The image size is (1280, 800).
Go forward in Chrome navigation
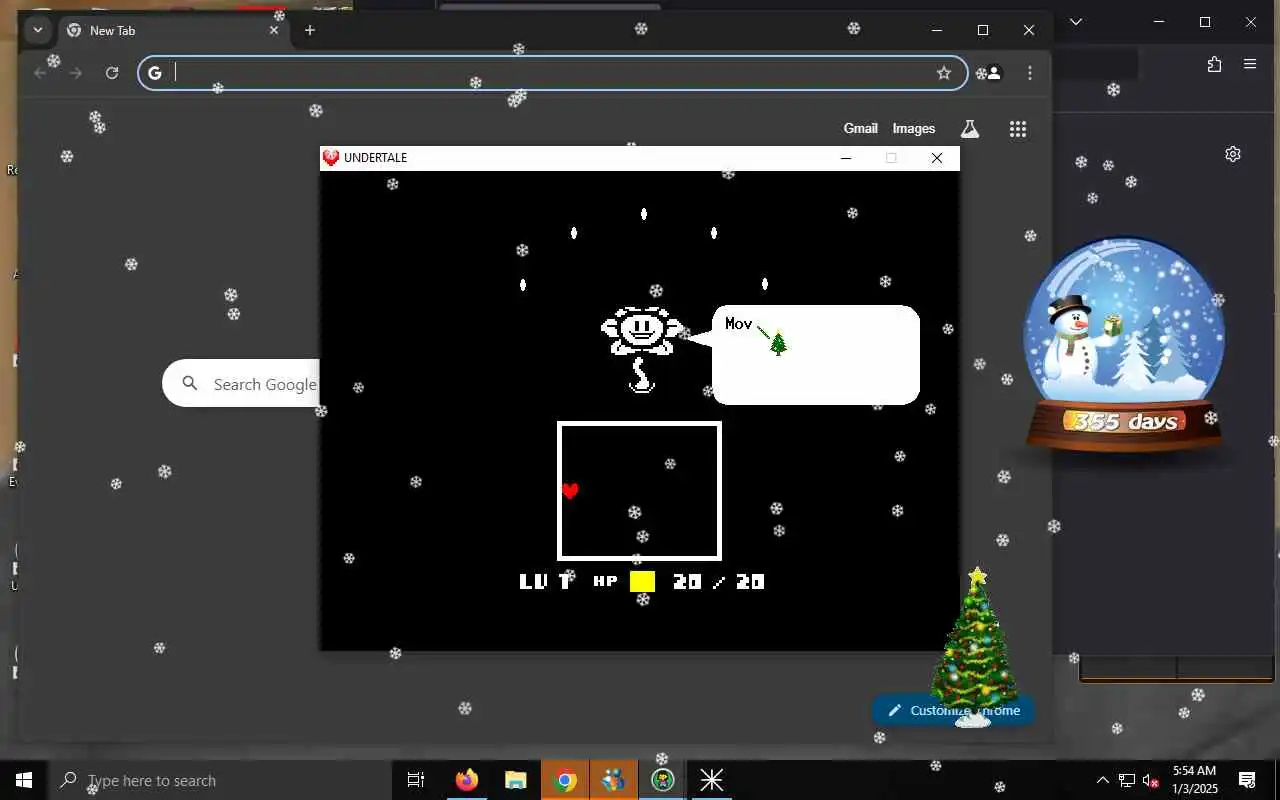76,73
